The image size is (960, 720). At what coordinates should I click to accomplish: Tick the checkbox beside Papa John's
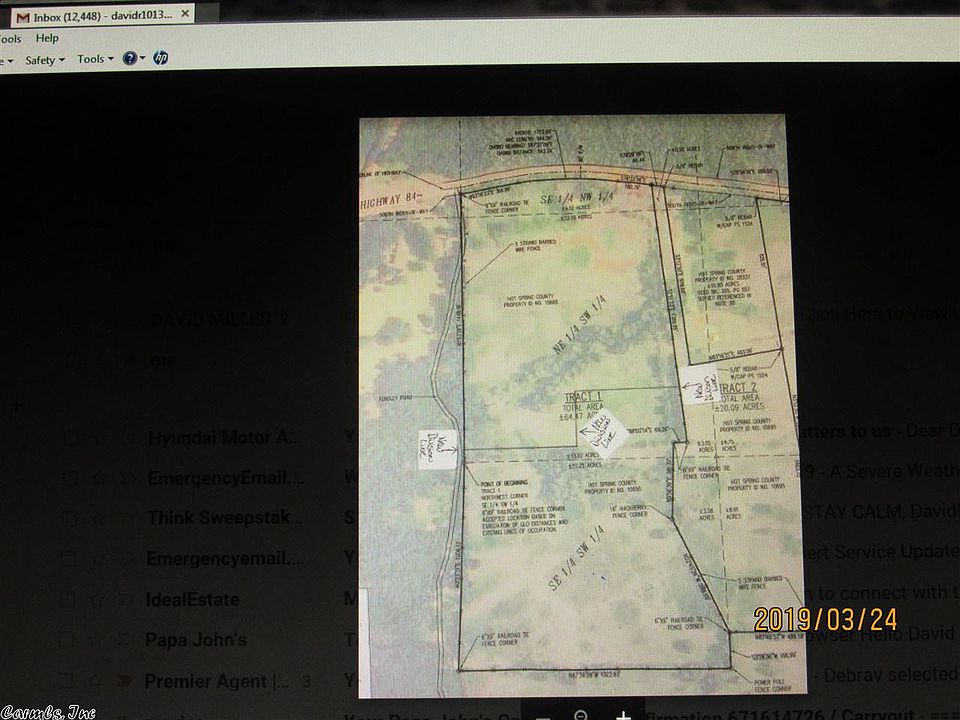coord(66,640)
